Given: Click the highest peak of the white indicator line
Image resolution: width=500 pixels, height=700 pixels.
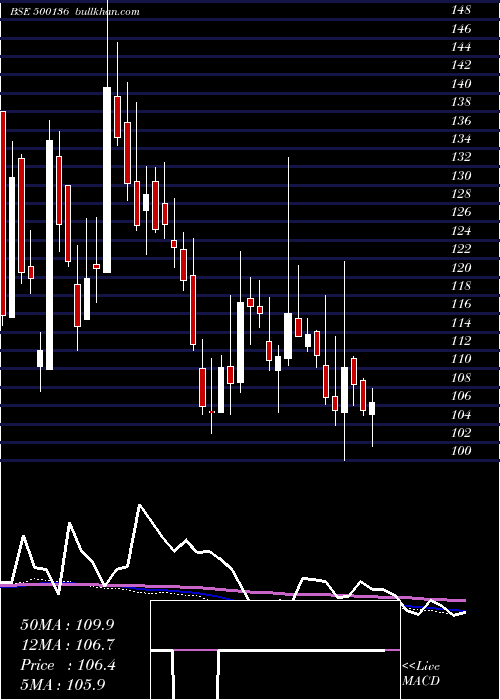Looking at the screenshot, I should (140, 505).
